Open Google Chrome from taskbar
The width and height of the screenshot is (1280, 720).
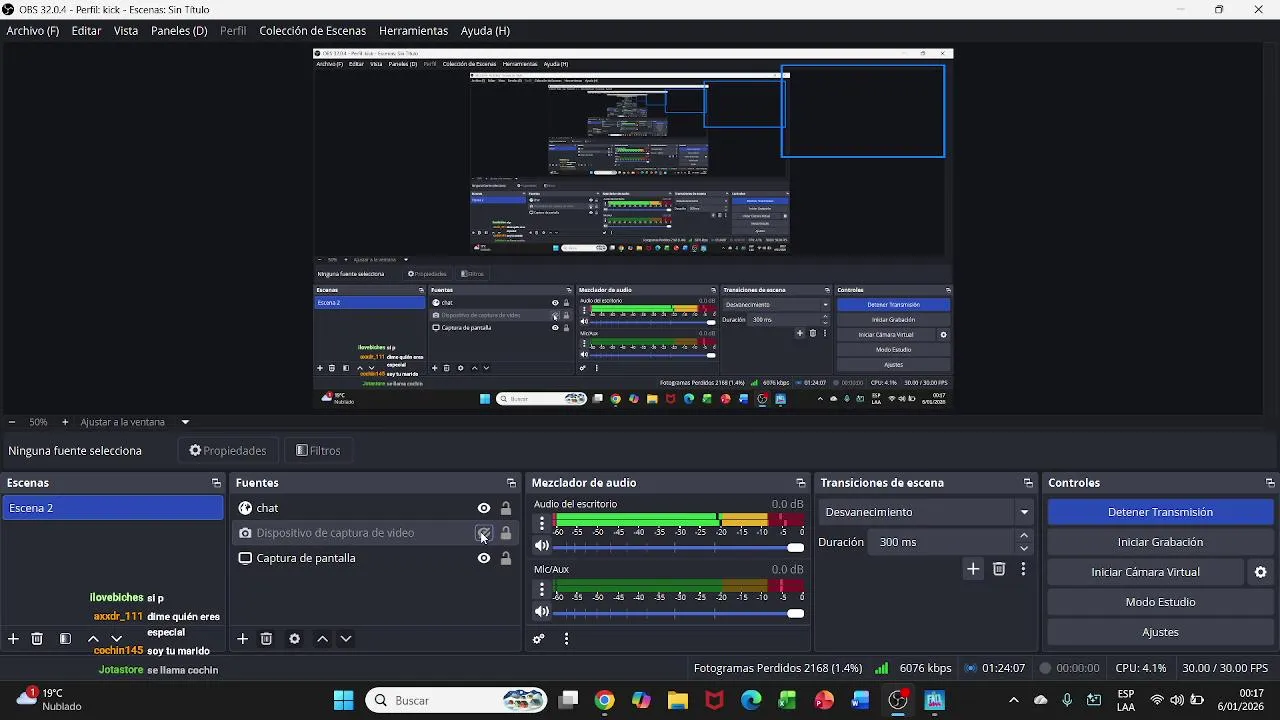point(604,700)
